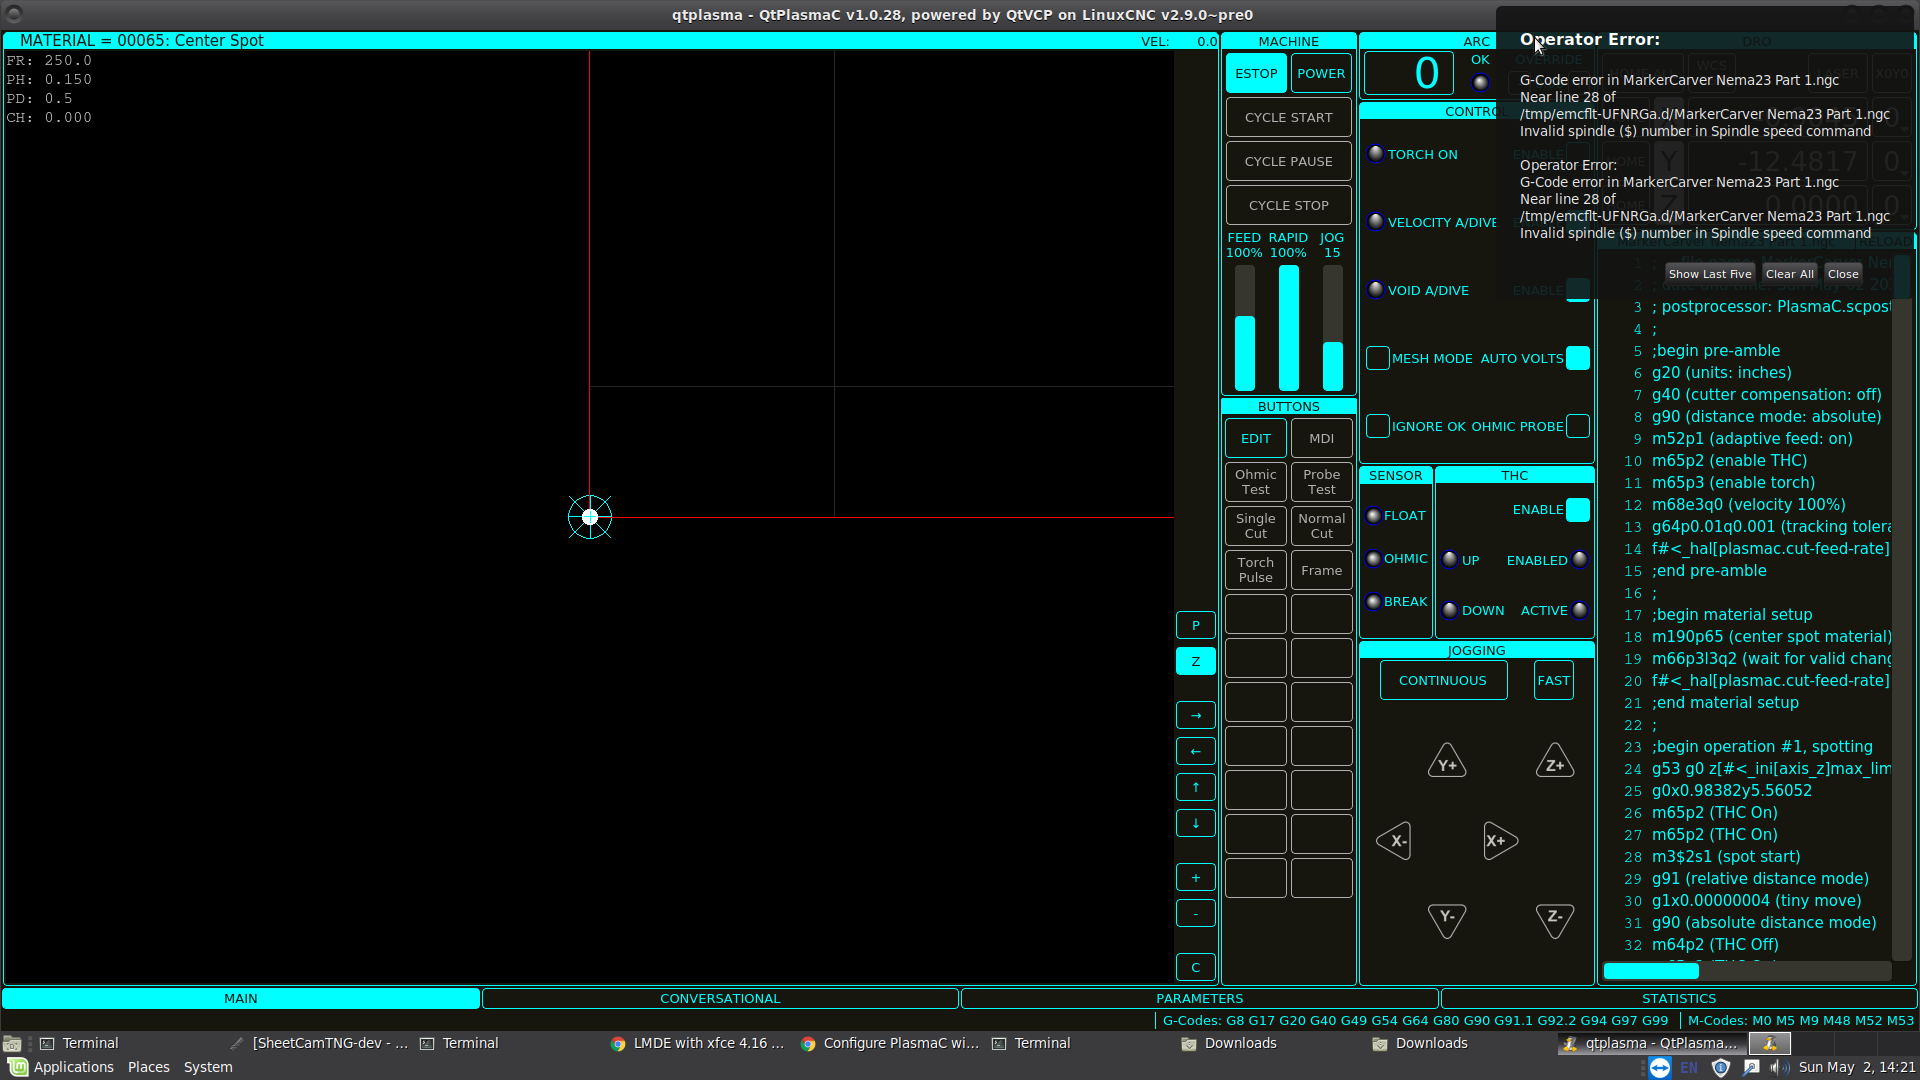The height and width of the screenshot is (1080, 1920).
Task: Toggle MESH MODE checkbox
Action: pos(1378,358)
